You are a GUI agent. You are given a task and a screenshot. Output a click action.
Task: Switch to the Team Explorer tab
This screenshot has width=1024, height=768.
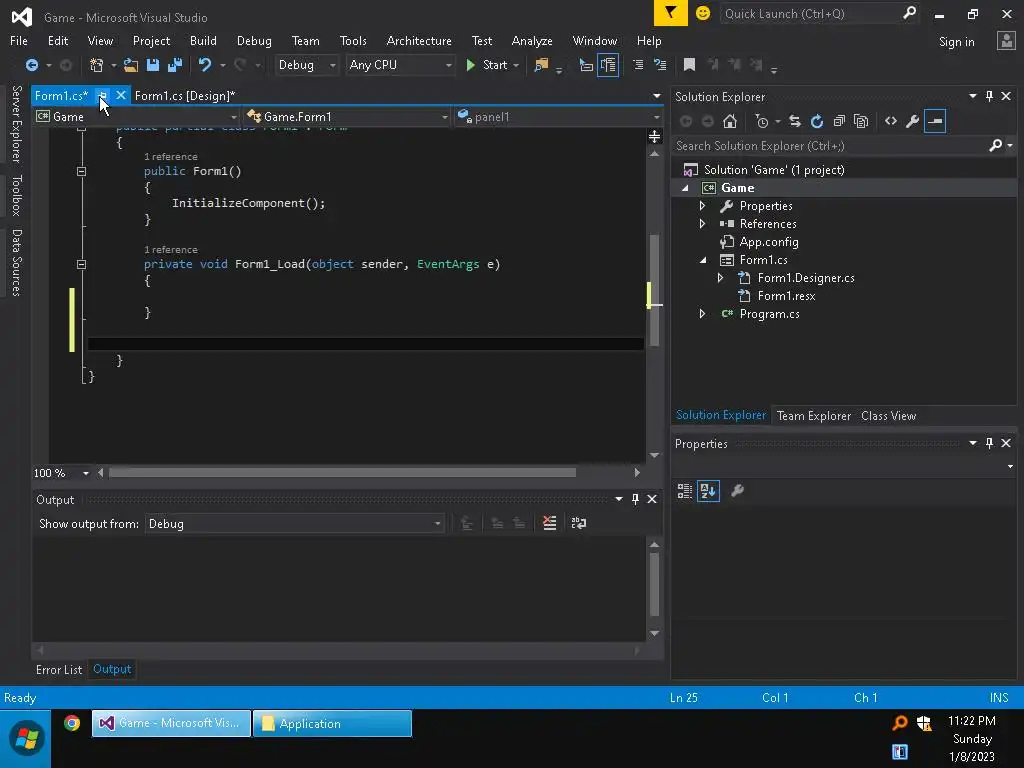point(814,415)
